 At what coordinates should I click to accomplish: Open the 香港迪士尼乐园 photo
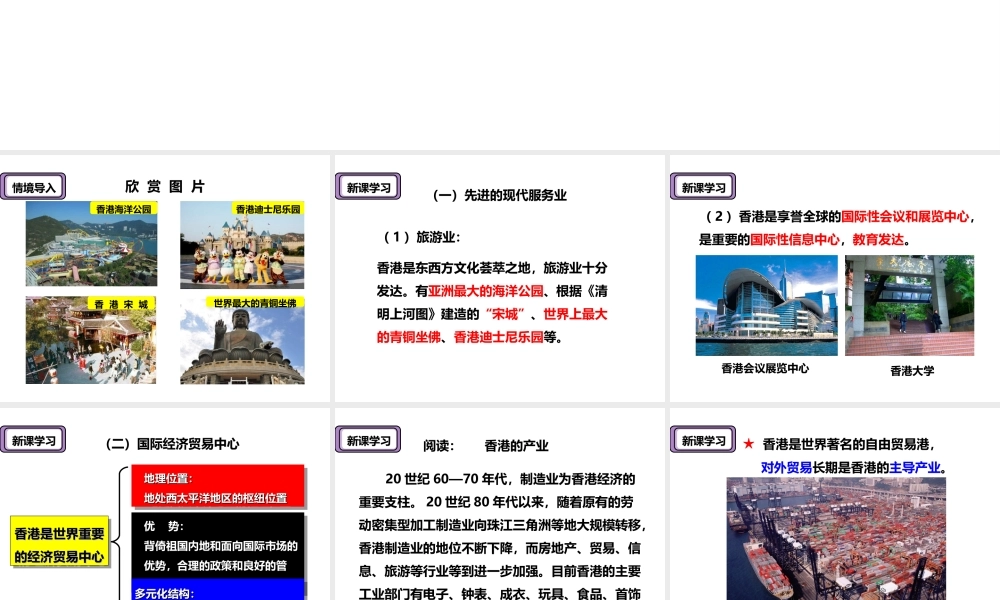click(x=242, y=245)
